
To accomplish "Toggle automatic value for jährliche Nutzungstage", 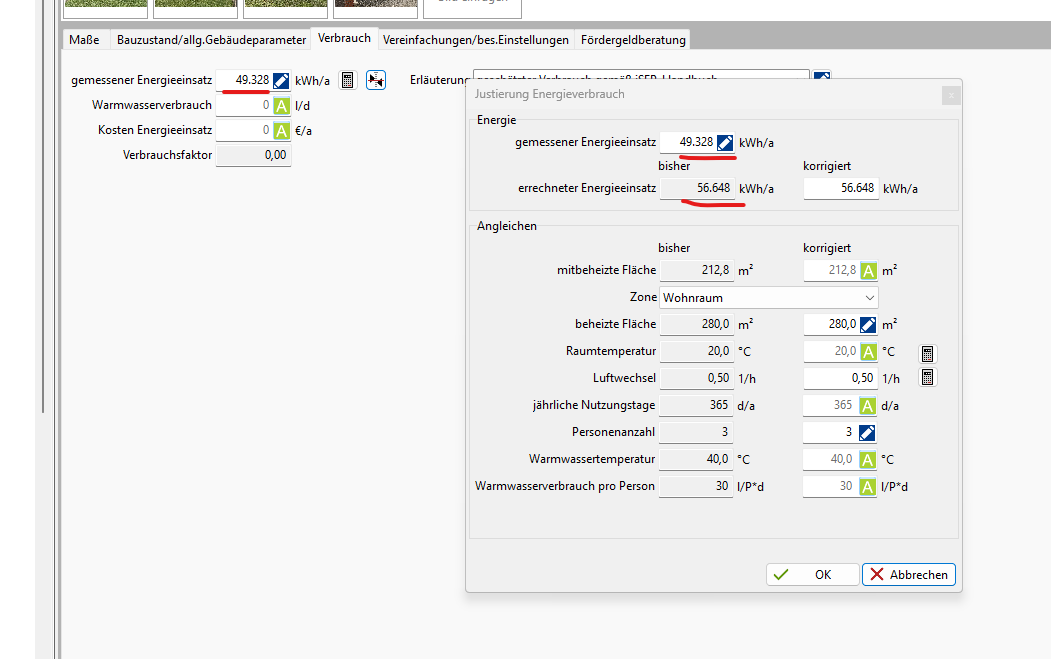I will 868,405.
